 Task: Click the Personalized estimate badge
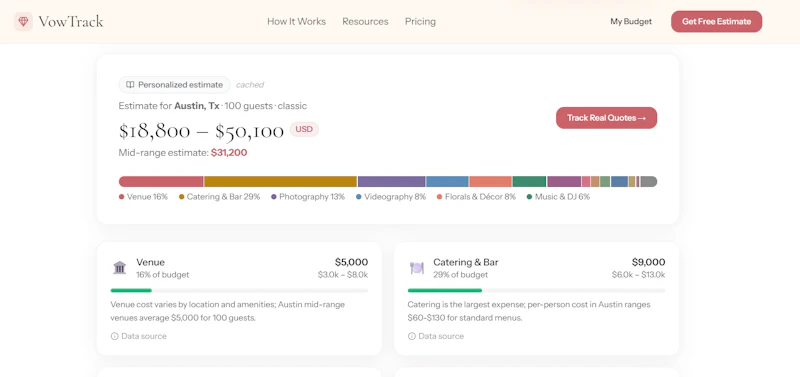pos(174,85)
